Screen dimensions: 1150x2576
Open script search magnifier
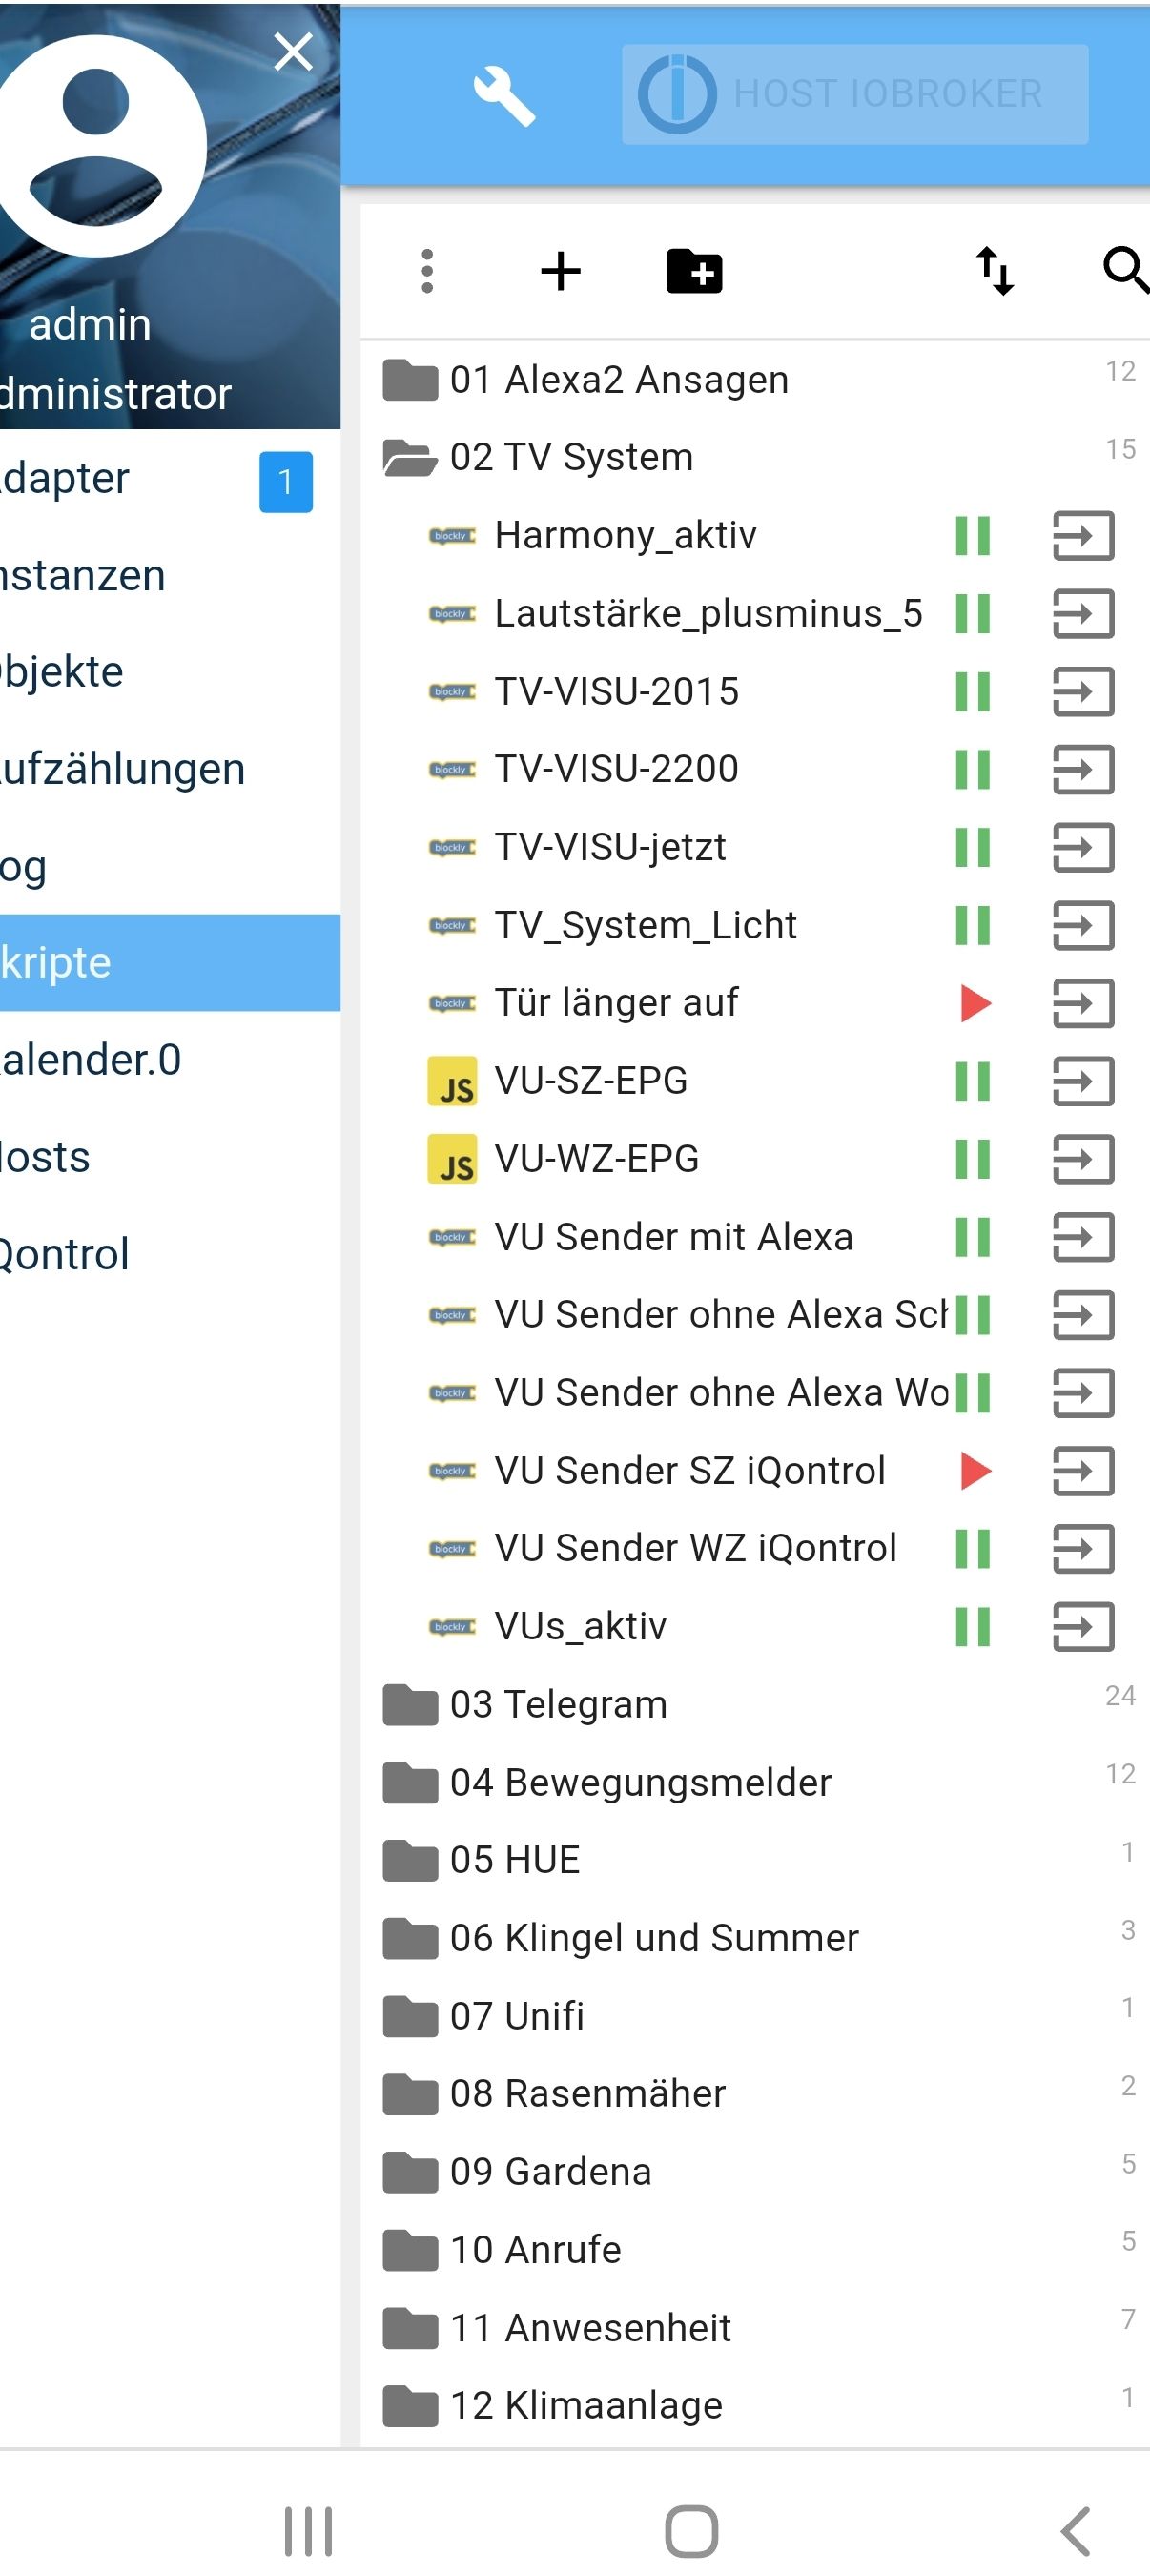pos(1124,271)
